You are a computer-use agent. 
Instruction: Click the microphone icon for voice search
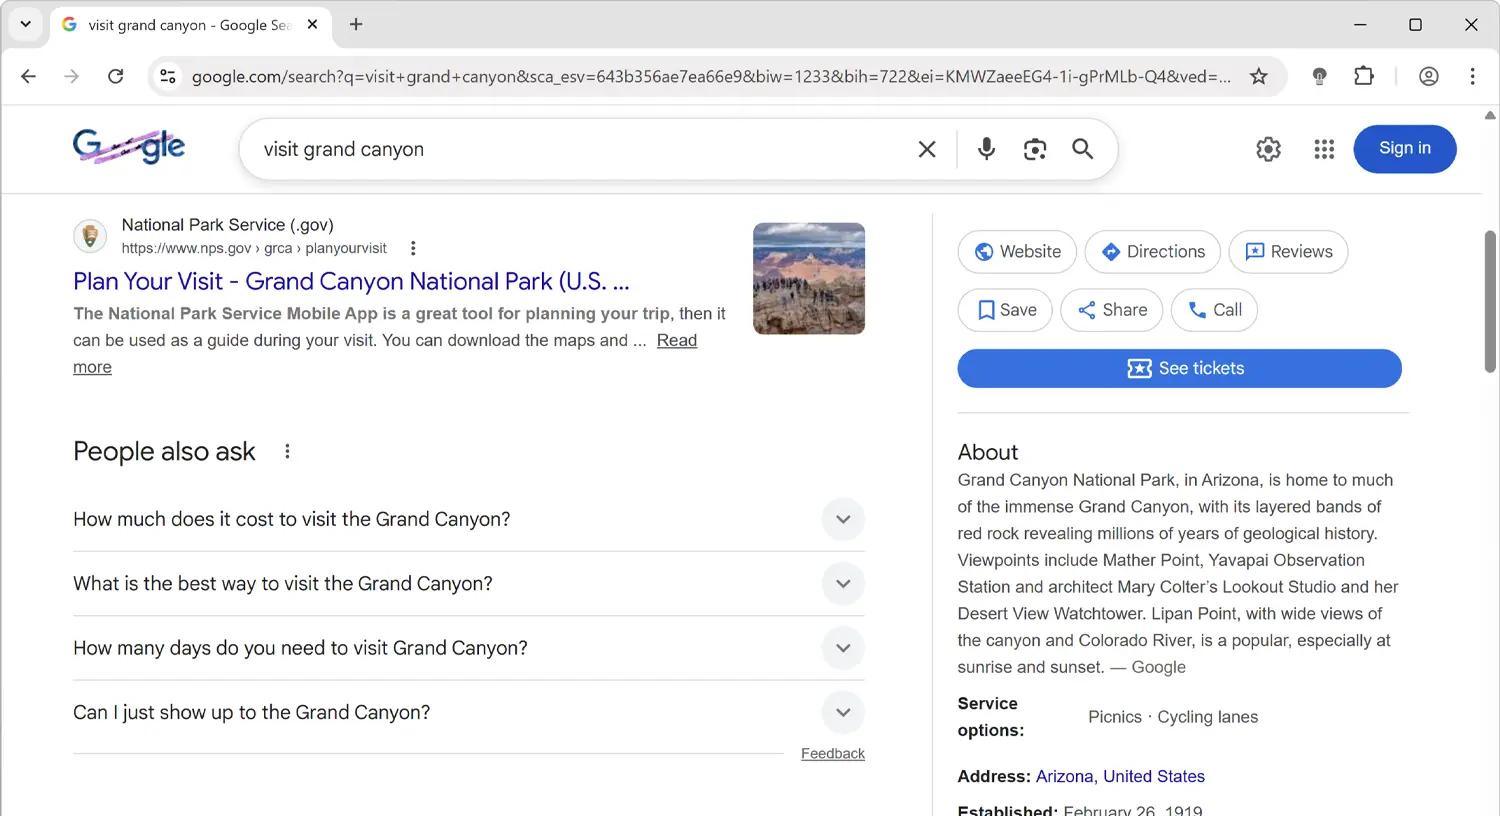(986, 148)
